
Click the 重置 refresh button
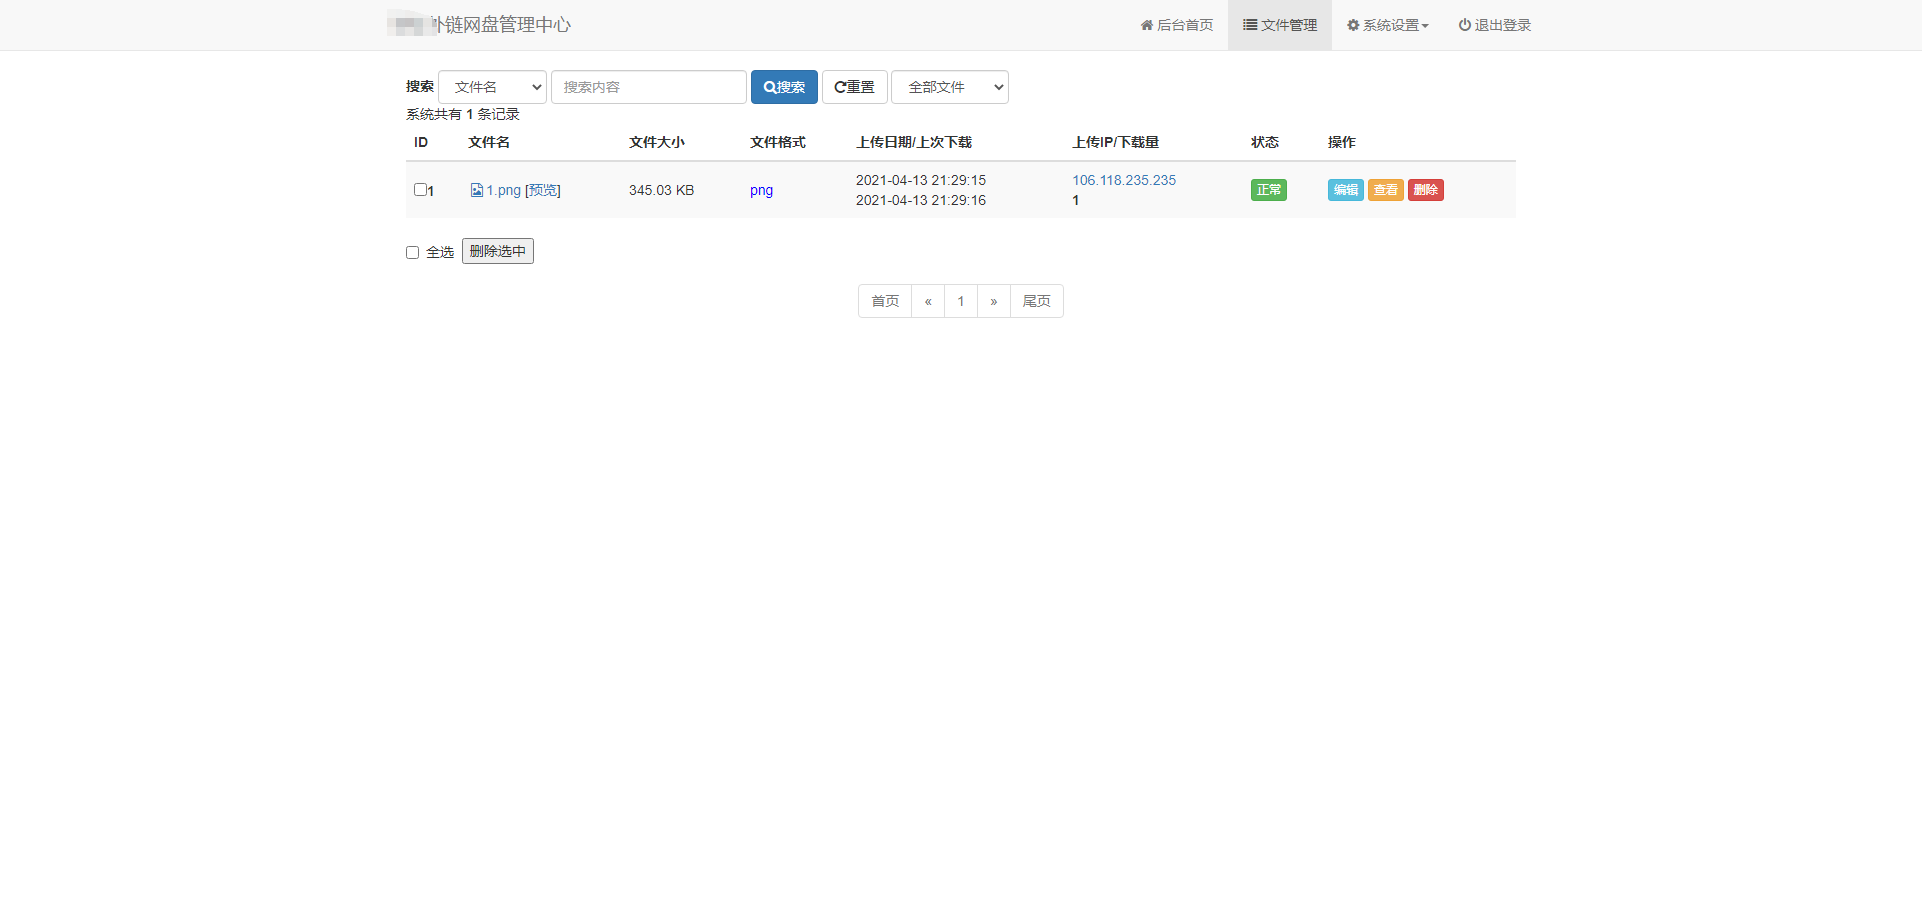click(x=854, y=87)
